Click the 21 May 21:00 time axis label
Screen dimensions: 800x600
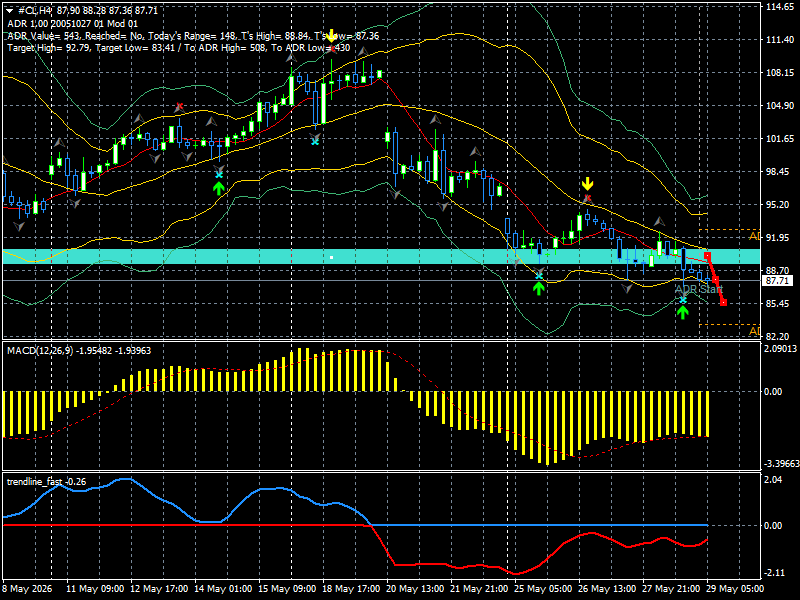(x=479, y=589)
